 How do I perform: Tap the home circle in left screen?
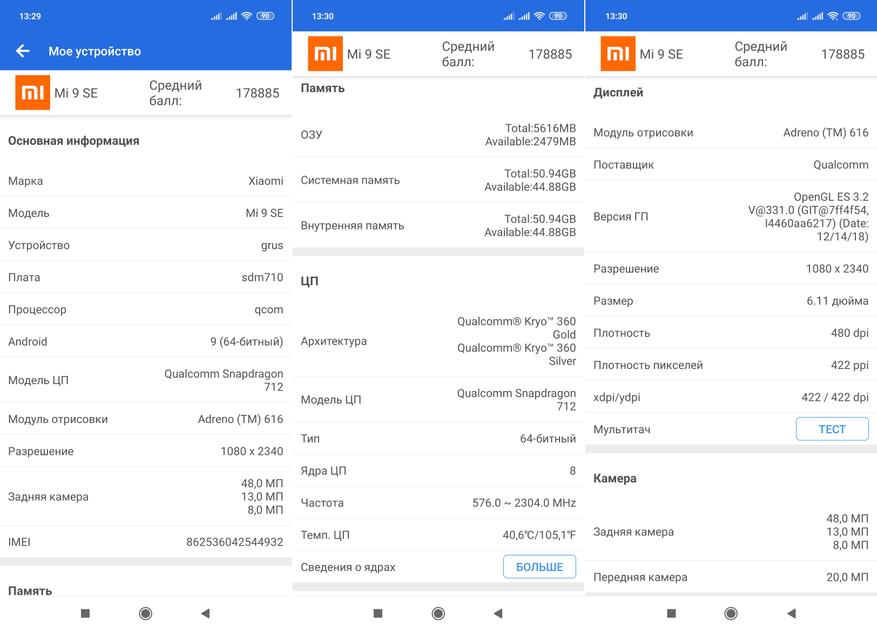pyautogui.click(x=145, y=614)
